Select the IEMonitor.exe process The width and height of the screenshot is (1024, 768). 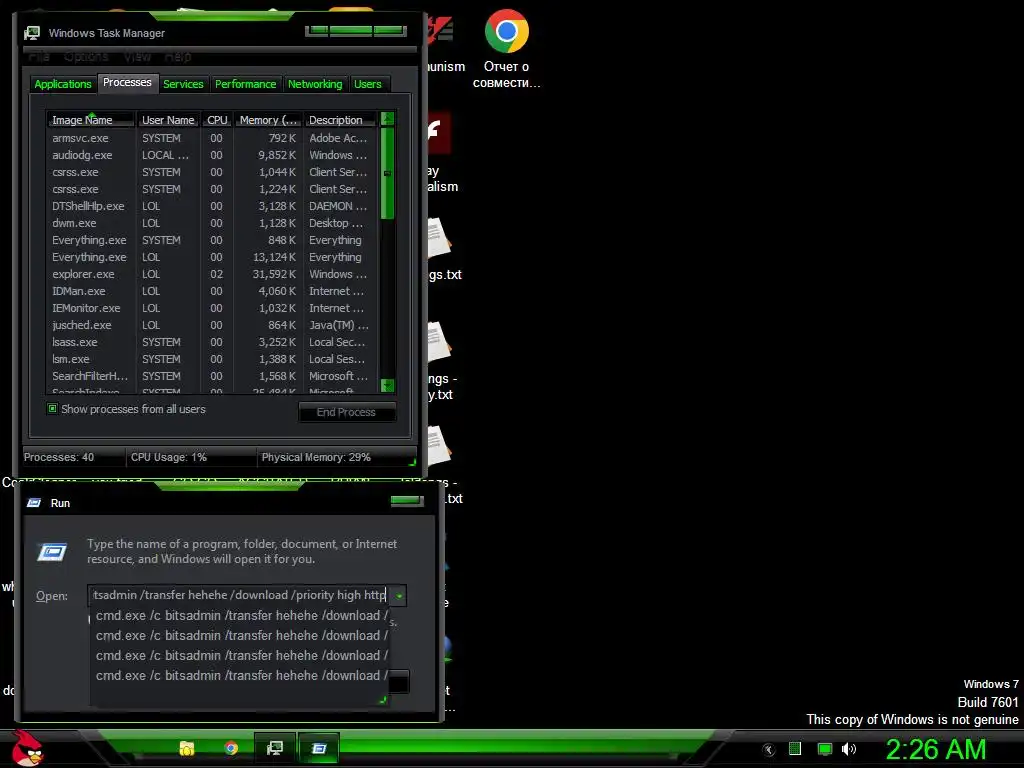click(x=212, y=308)
